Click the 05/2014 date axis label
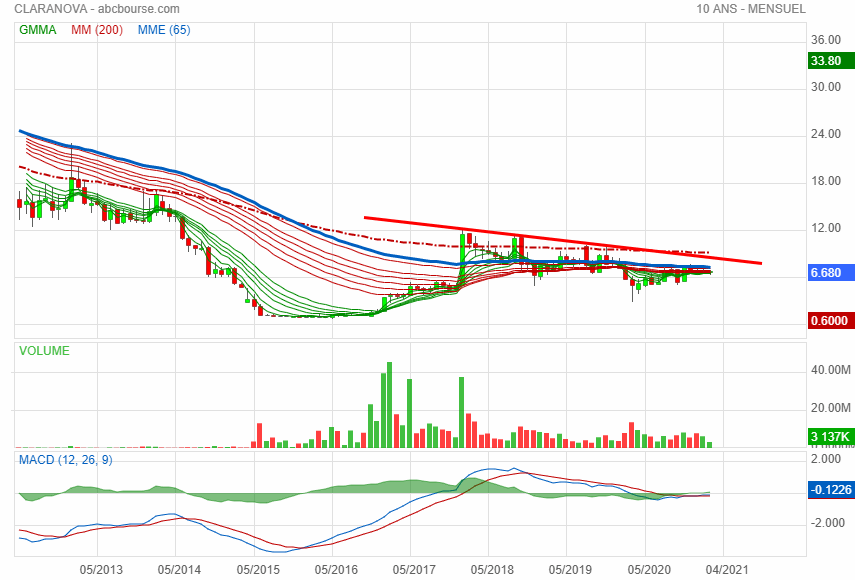Screen dimensions: 855x580 click(179, 570)
